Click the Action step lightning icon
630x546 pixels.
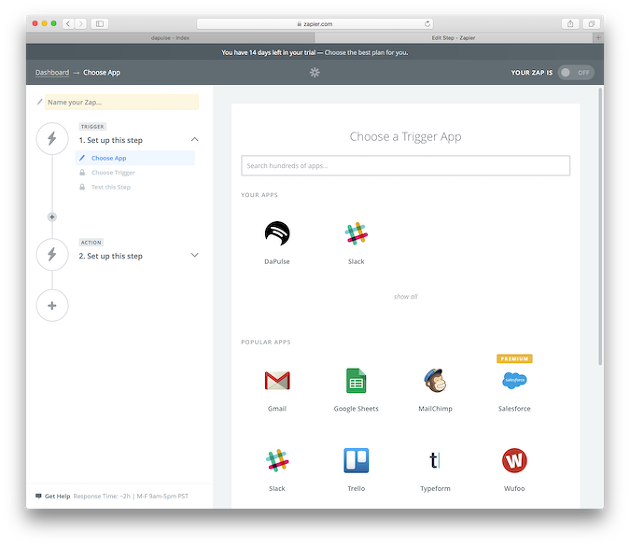click(52, 254)
